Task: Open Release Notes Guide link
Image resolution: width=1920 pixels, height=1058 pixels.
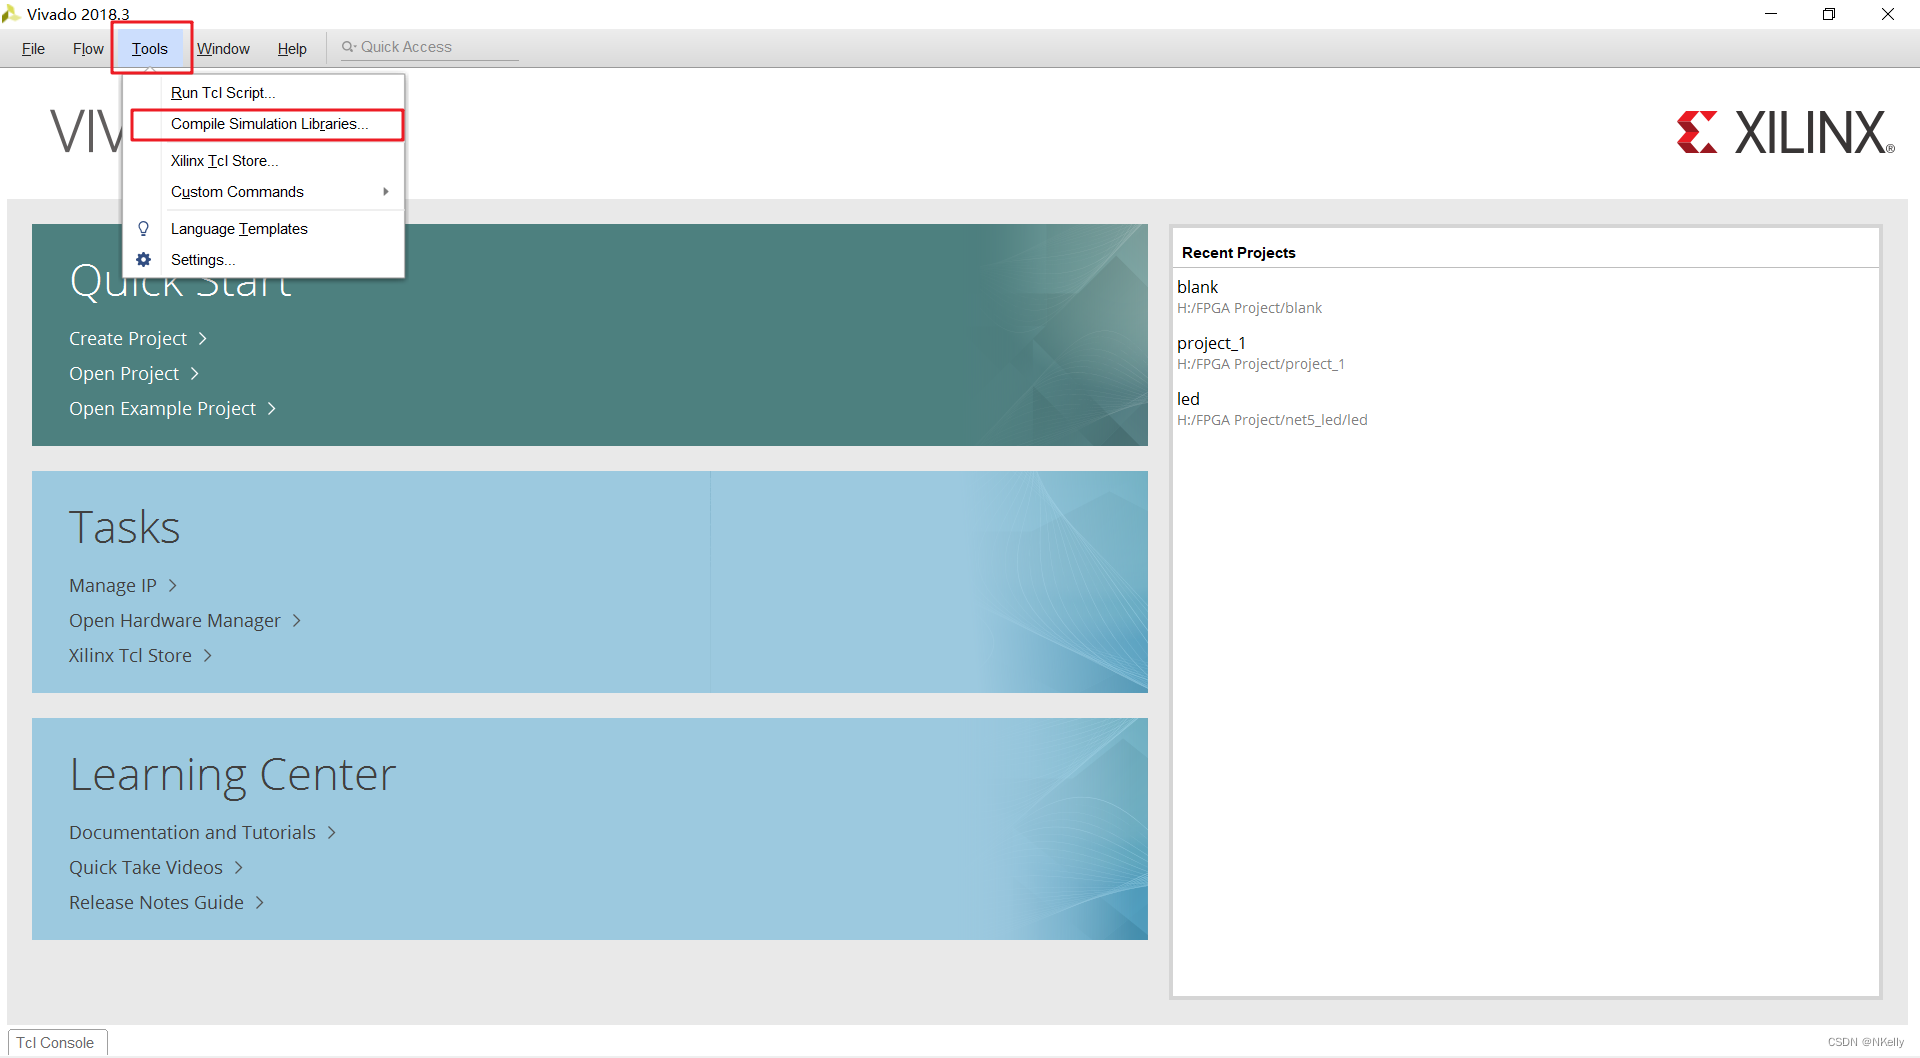Action: pos(156,903)
